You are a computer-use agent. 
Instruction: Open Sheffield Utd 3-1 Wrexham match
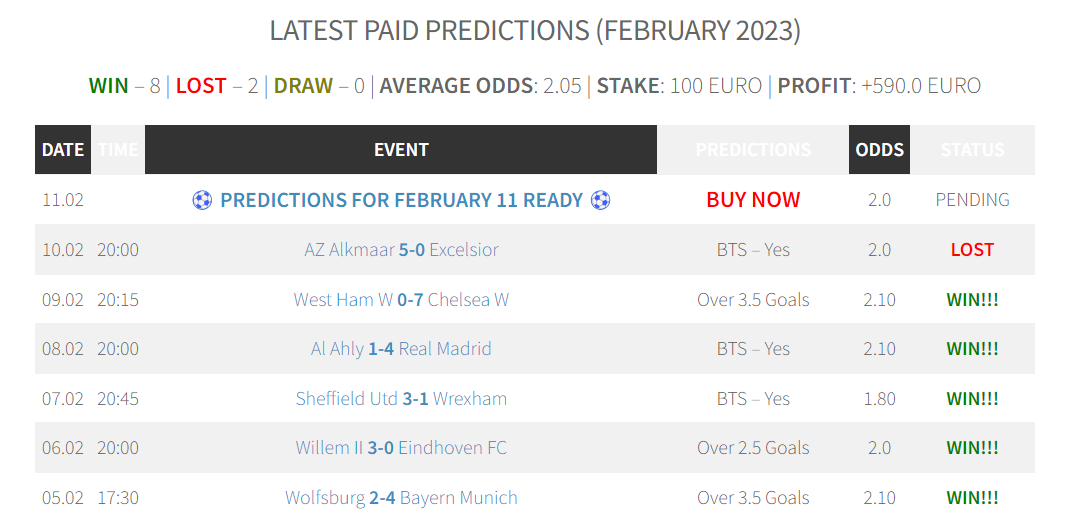pos(401,399)
